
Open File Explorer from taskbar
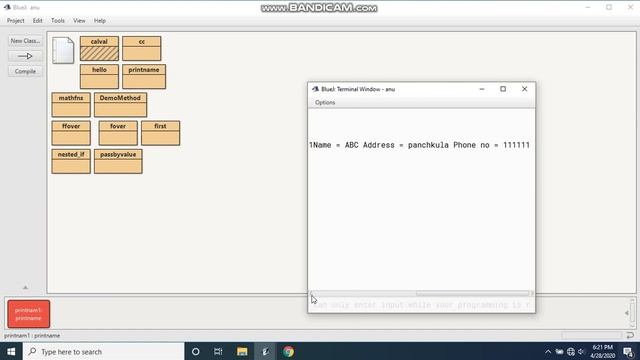pos(242,351)
